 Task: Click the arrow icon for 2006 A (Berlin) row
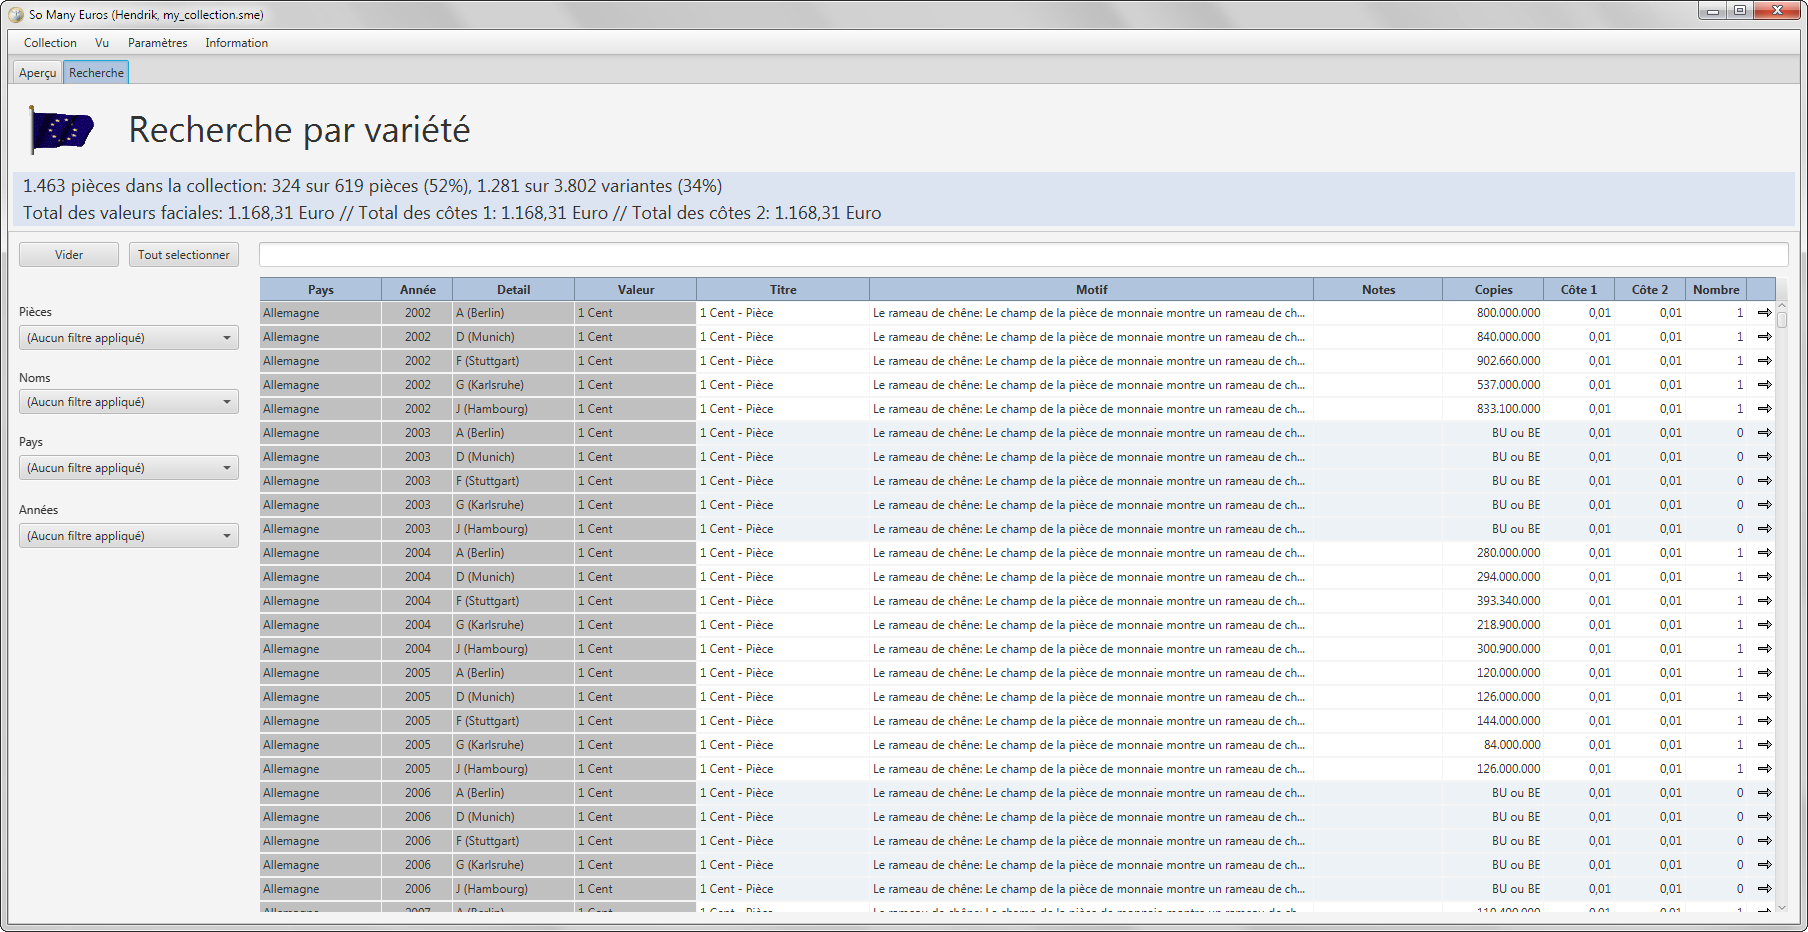click(1764, 793)
